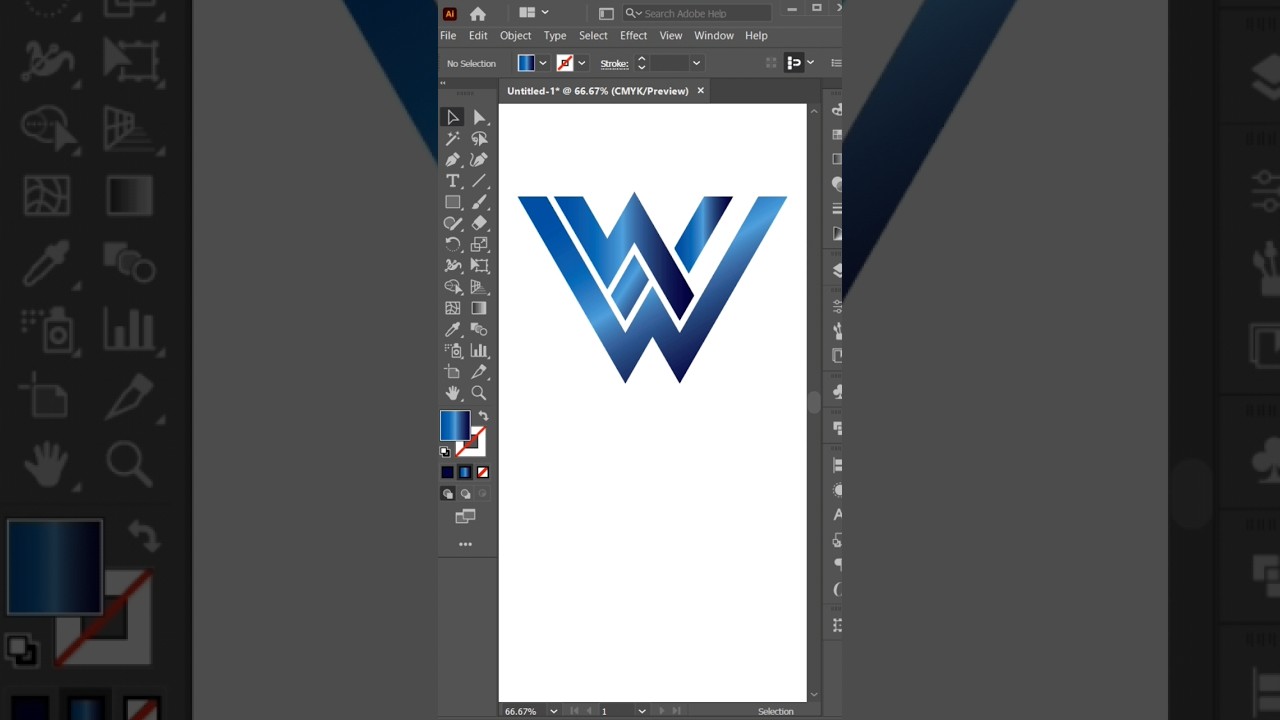This screenshot has height=720, width=1280.
Task: Select the Symbol Sprayer tool
Action: point(453,350)
